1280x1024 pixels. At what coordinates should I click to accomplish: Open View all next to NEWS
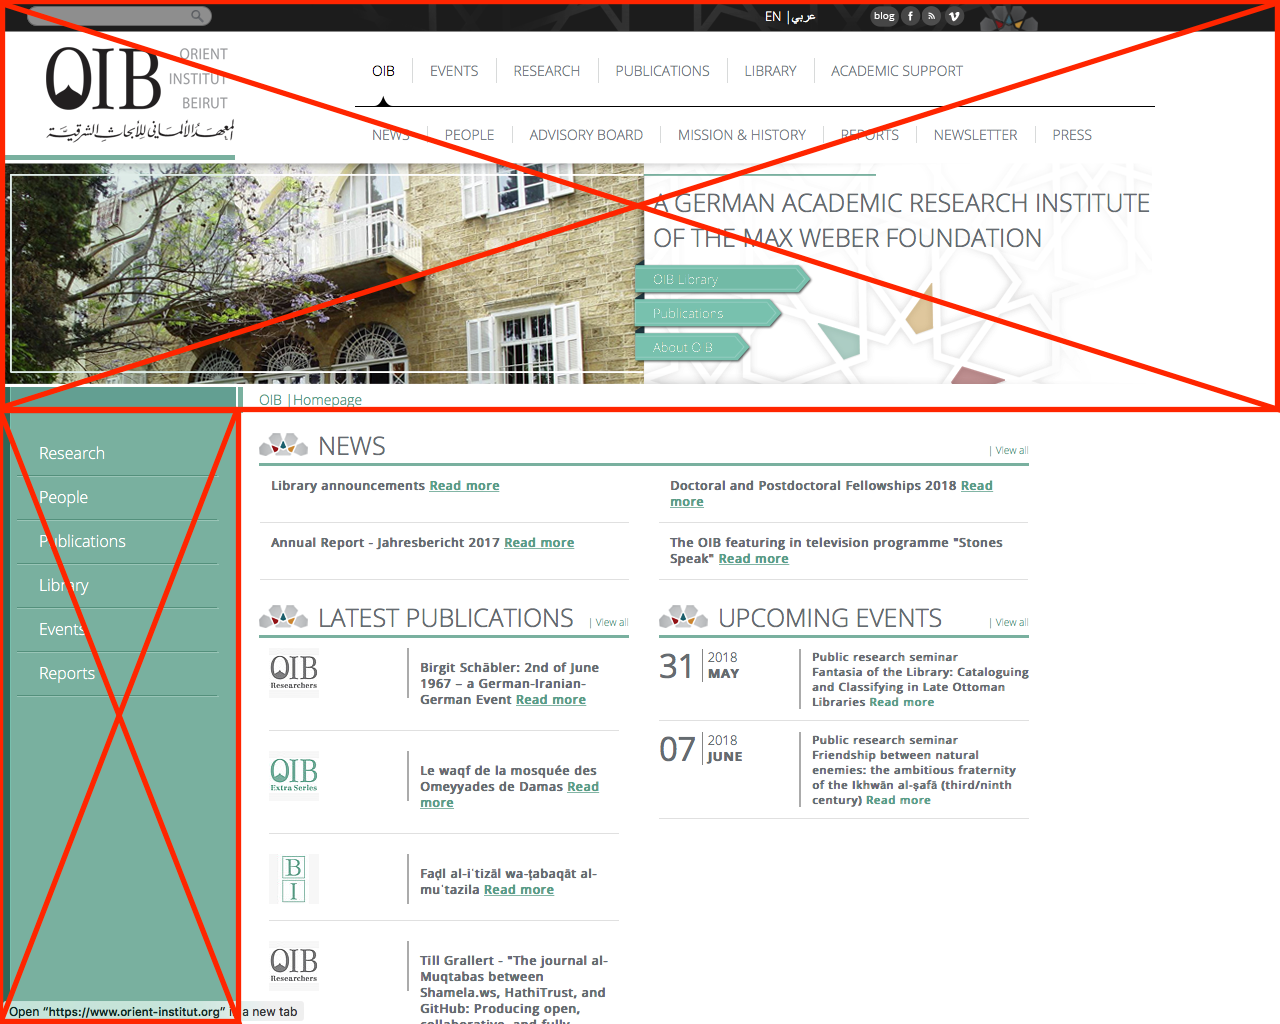click(1010, 450)
